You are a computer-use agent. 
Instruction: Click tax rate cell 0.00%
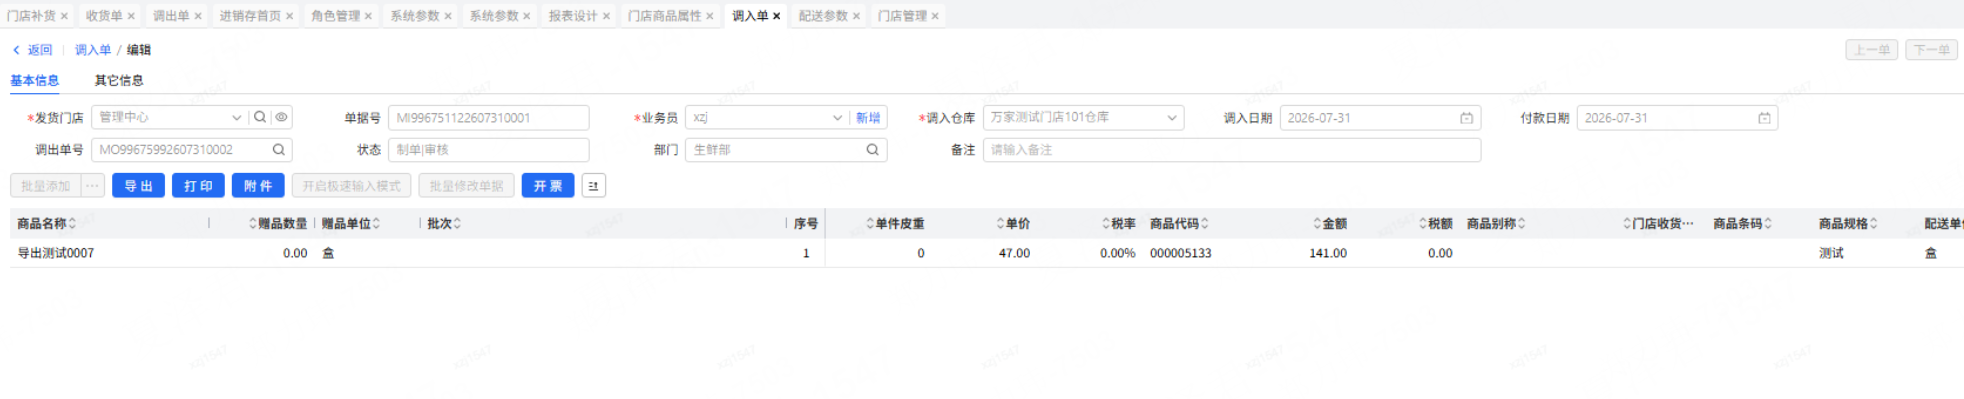pyautogui.click(x=1118, y=253)
